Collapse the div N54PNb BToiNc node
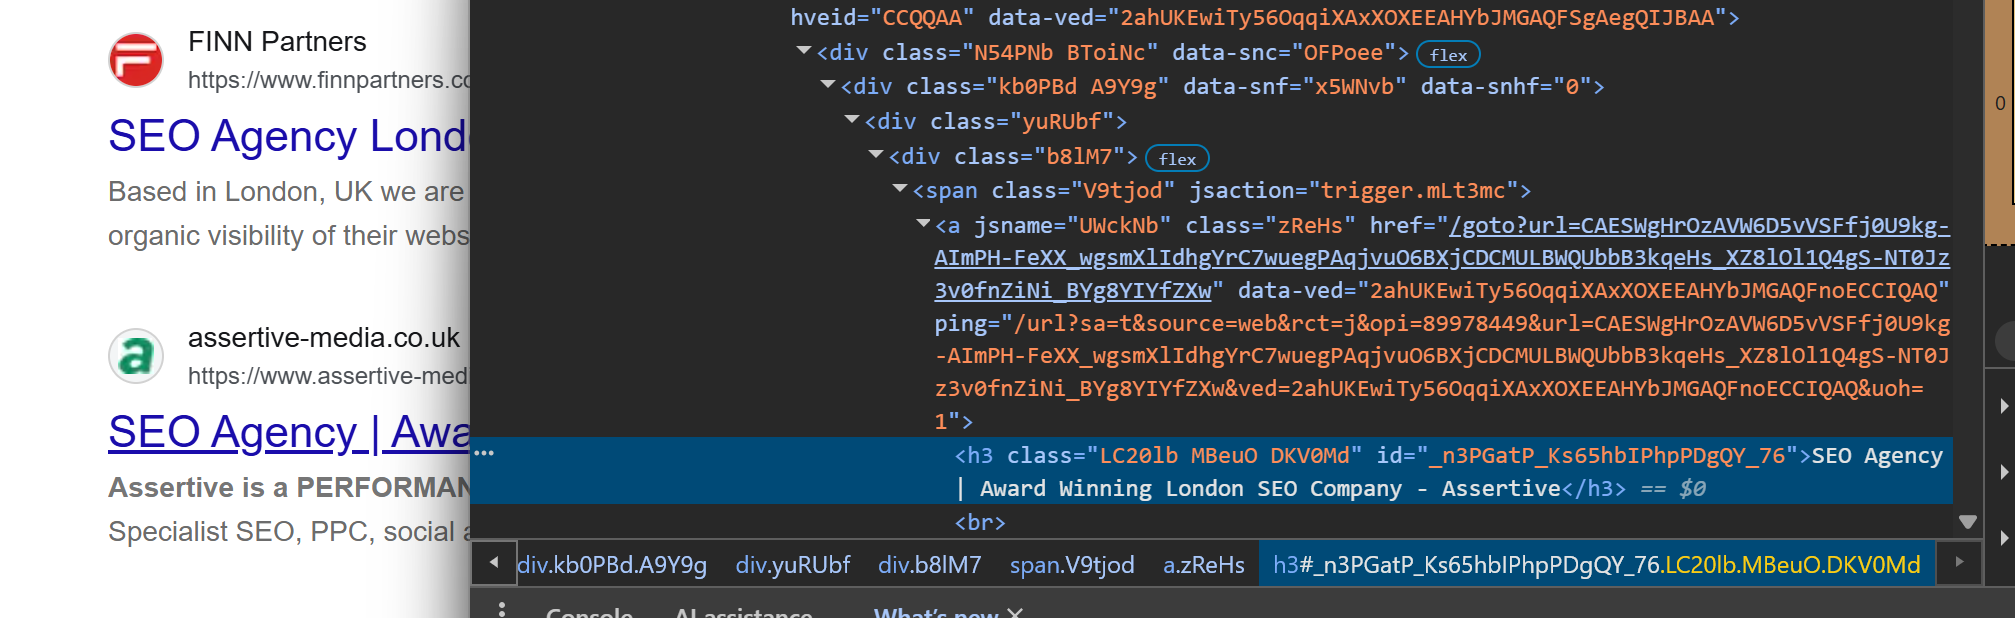2015x618 pixels. point(804,51)
